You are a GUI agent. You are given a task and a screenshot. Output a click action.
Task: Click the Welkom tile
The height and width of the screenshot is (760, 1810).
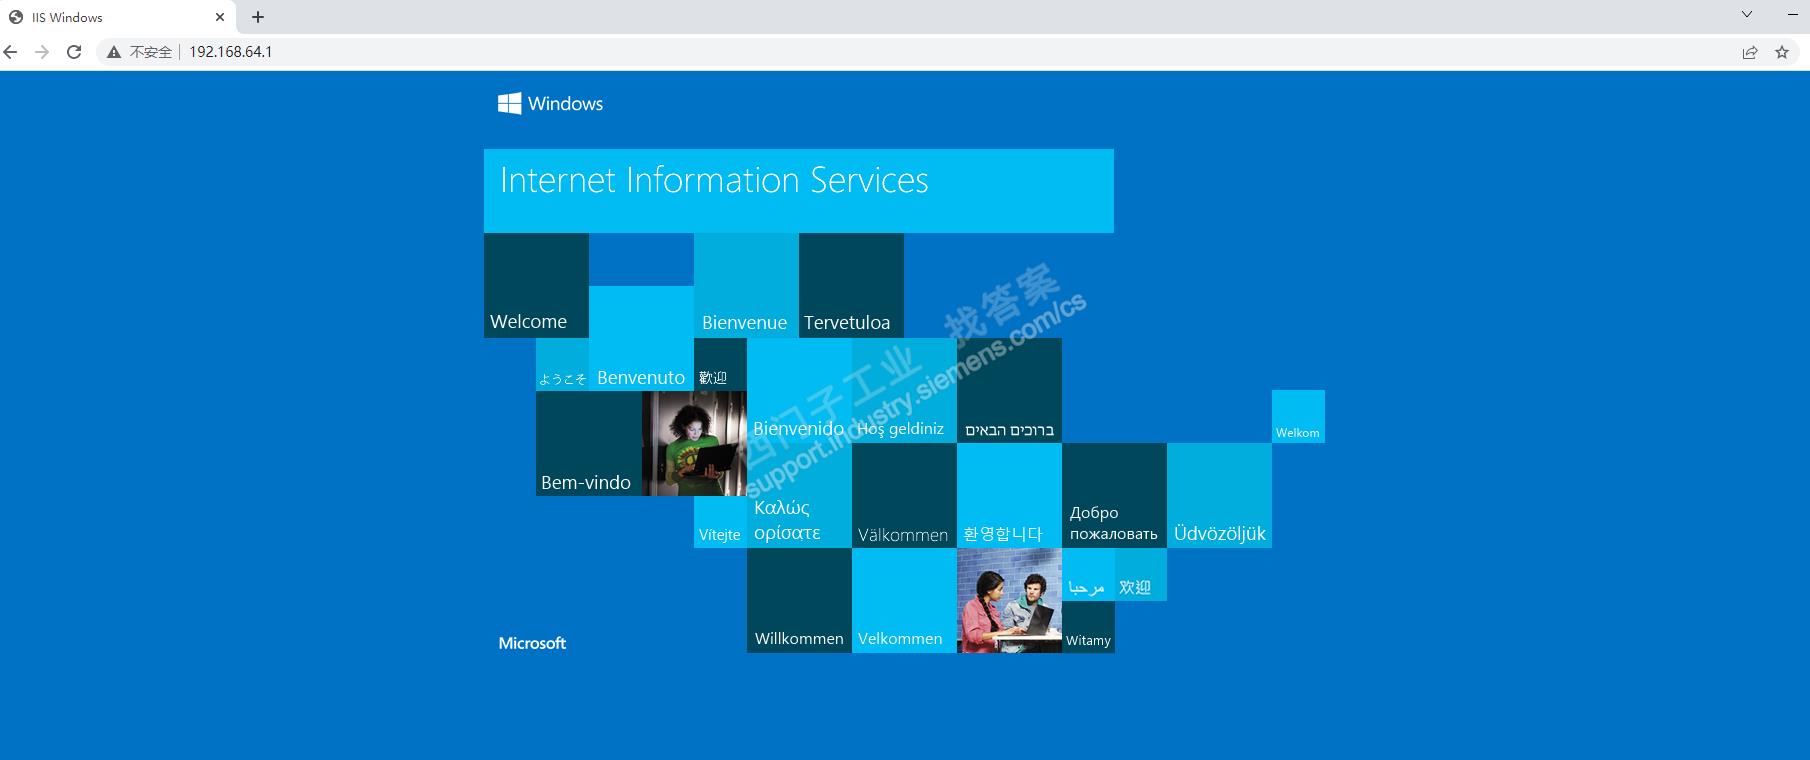(1298, 416)
